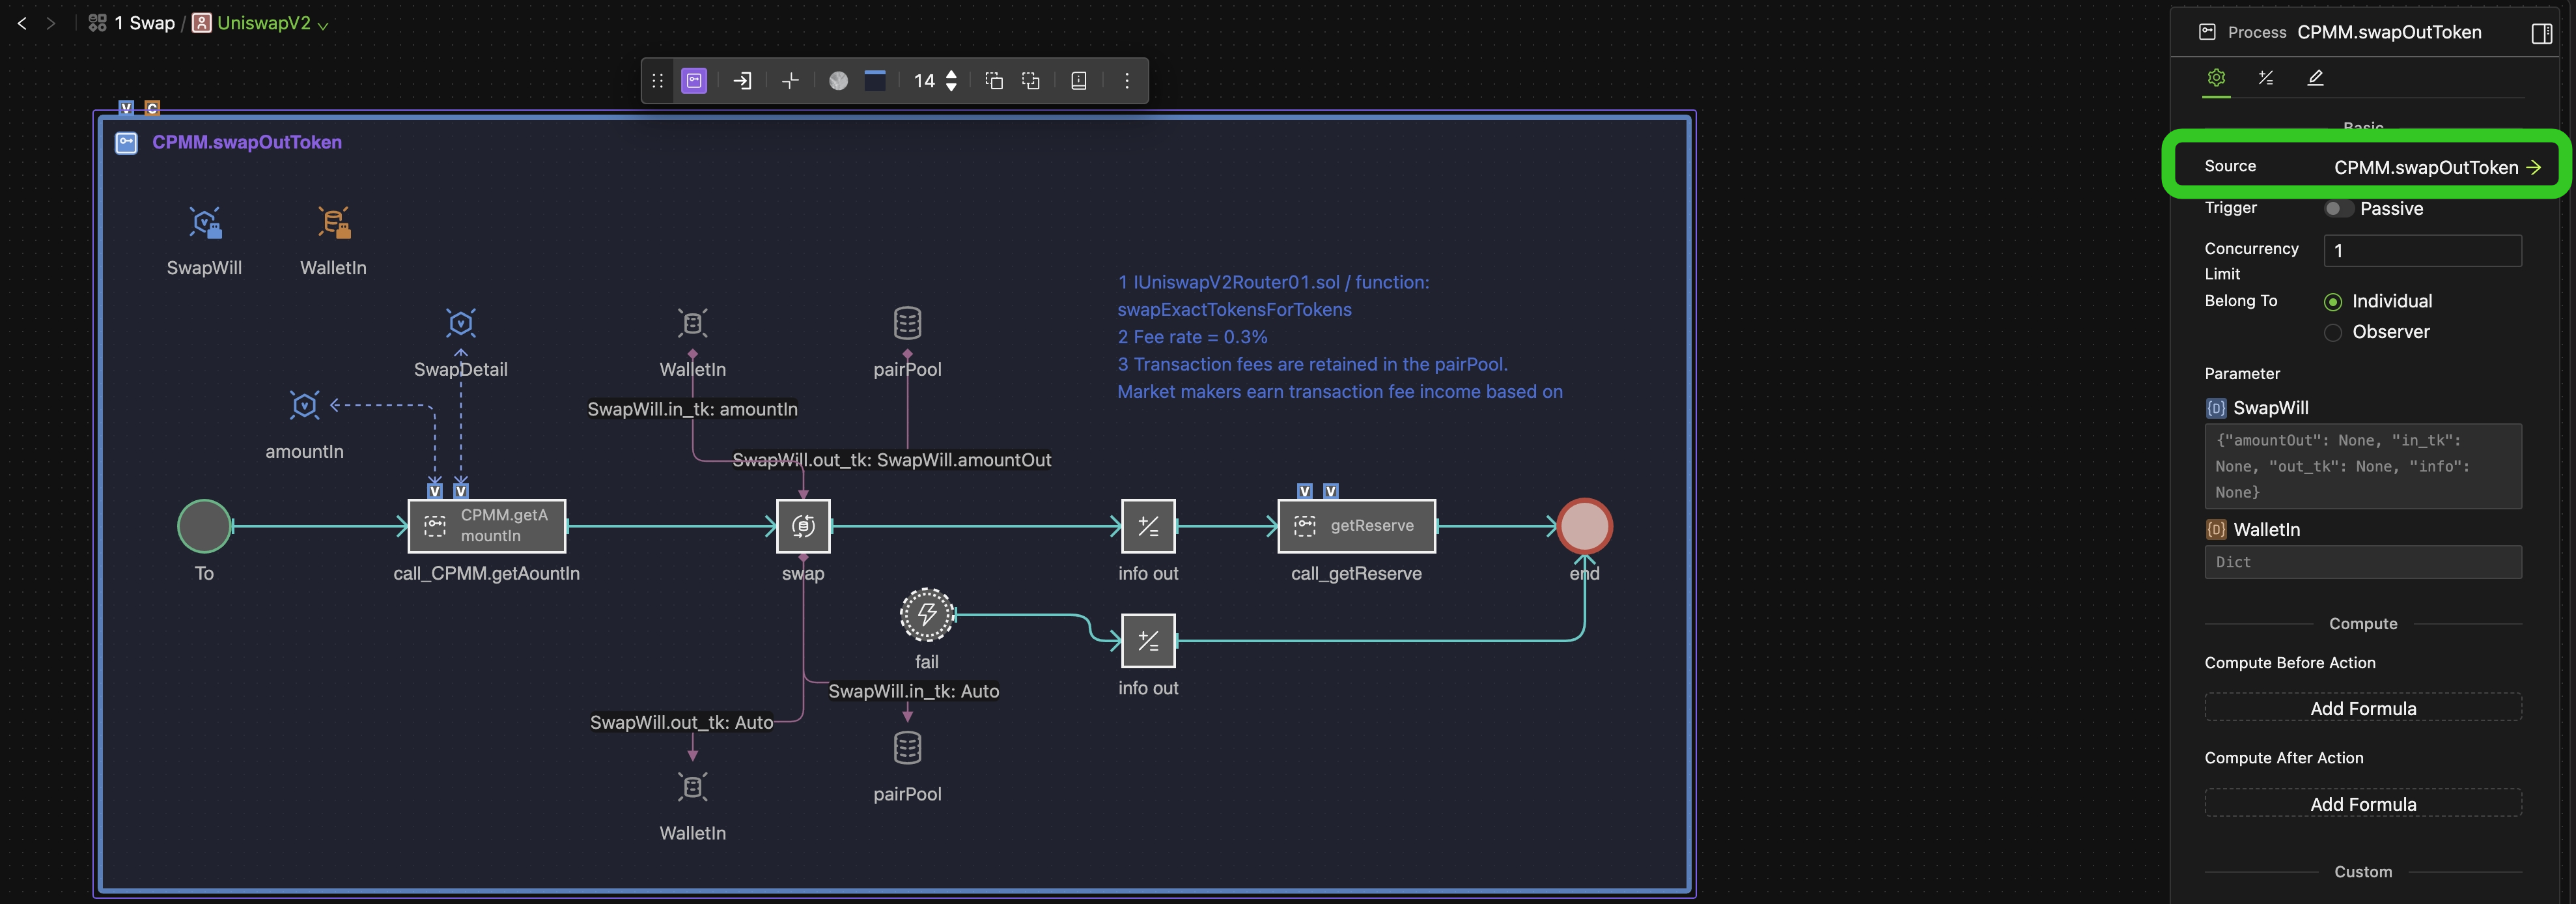Switch to the formula tab in the Process panel
This screenshot has width=2576, height=904.
click(2266, 77)
